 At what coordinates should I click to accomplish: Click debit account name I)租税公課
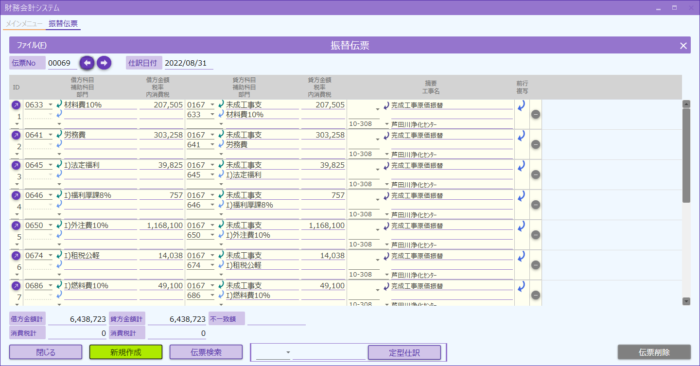pos(82,255)
